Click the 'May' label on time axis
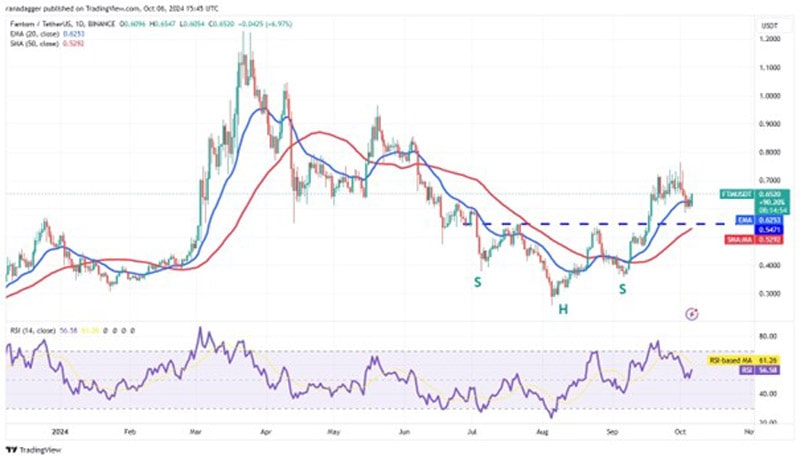This screenshot has height=460, width=800. (333, 432)
